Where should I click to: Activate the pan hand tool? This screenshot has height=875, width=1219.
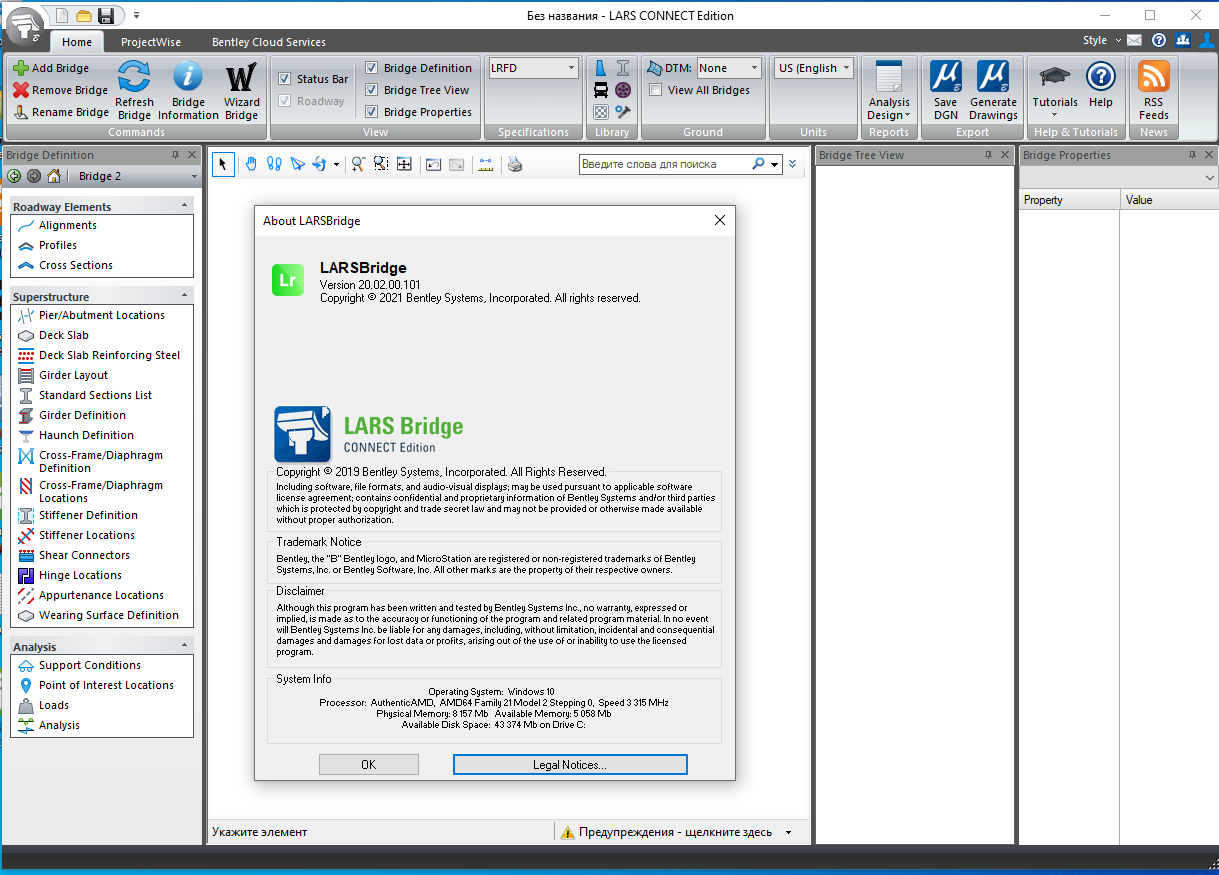[x=251, y=164]
